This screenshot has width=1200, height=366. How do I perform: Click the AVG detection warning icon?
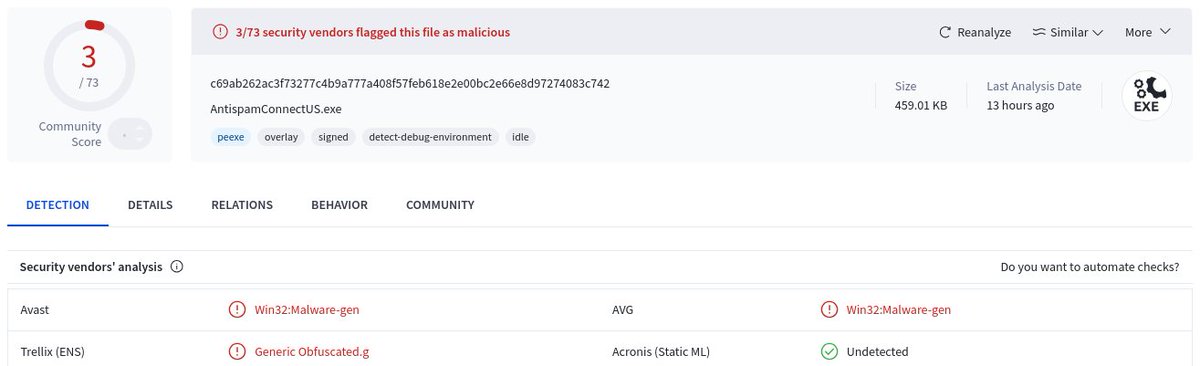[x=829, y=309]
